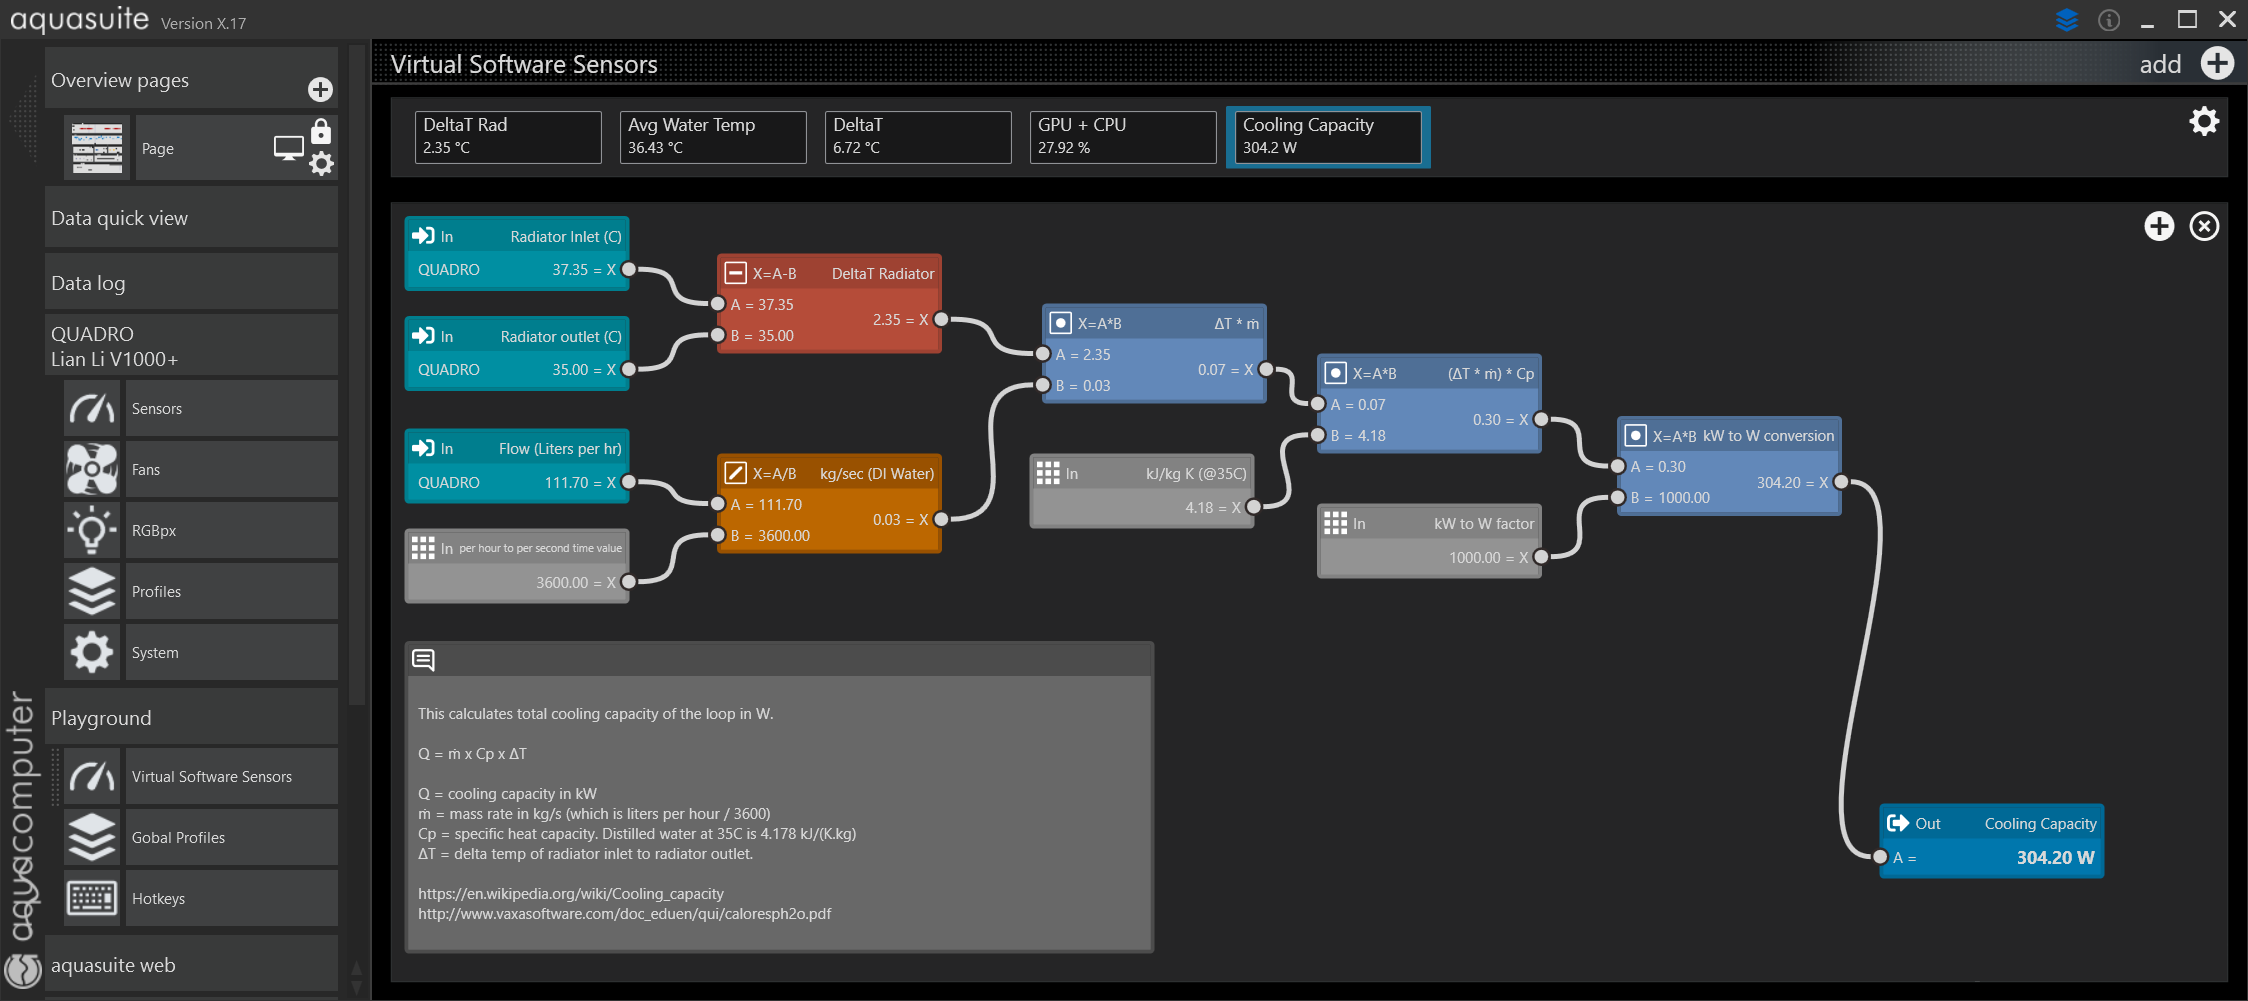Select the DeltaT Rad sensor tile
The width and height of the screenshot is (2248, 1001).
click(508, 137)
